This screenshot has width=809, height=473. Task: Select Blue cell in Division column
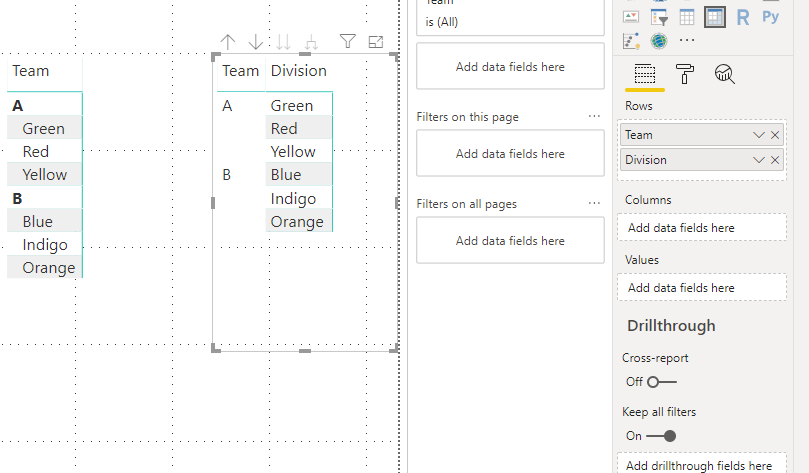coord(299,175)
